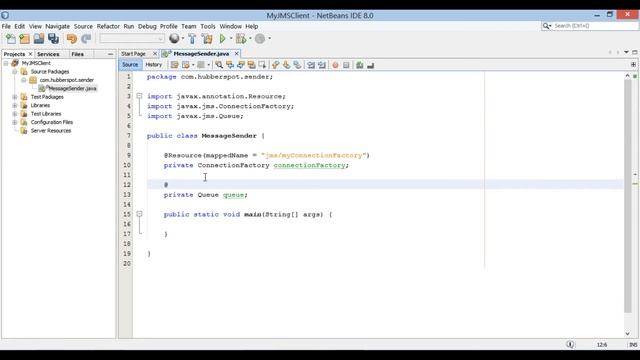Screen dimensions: 640x360
Task: Click the Comment icon at editor toolbar end
Action: pos(370,65)
